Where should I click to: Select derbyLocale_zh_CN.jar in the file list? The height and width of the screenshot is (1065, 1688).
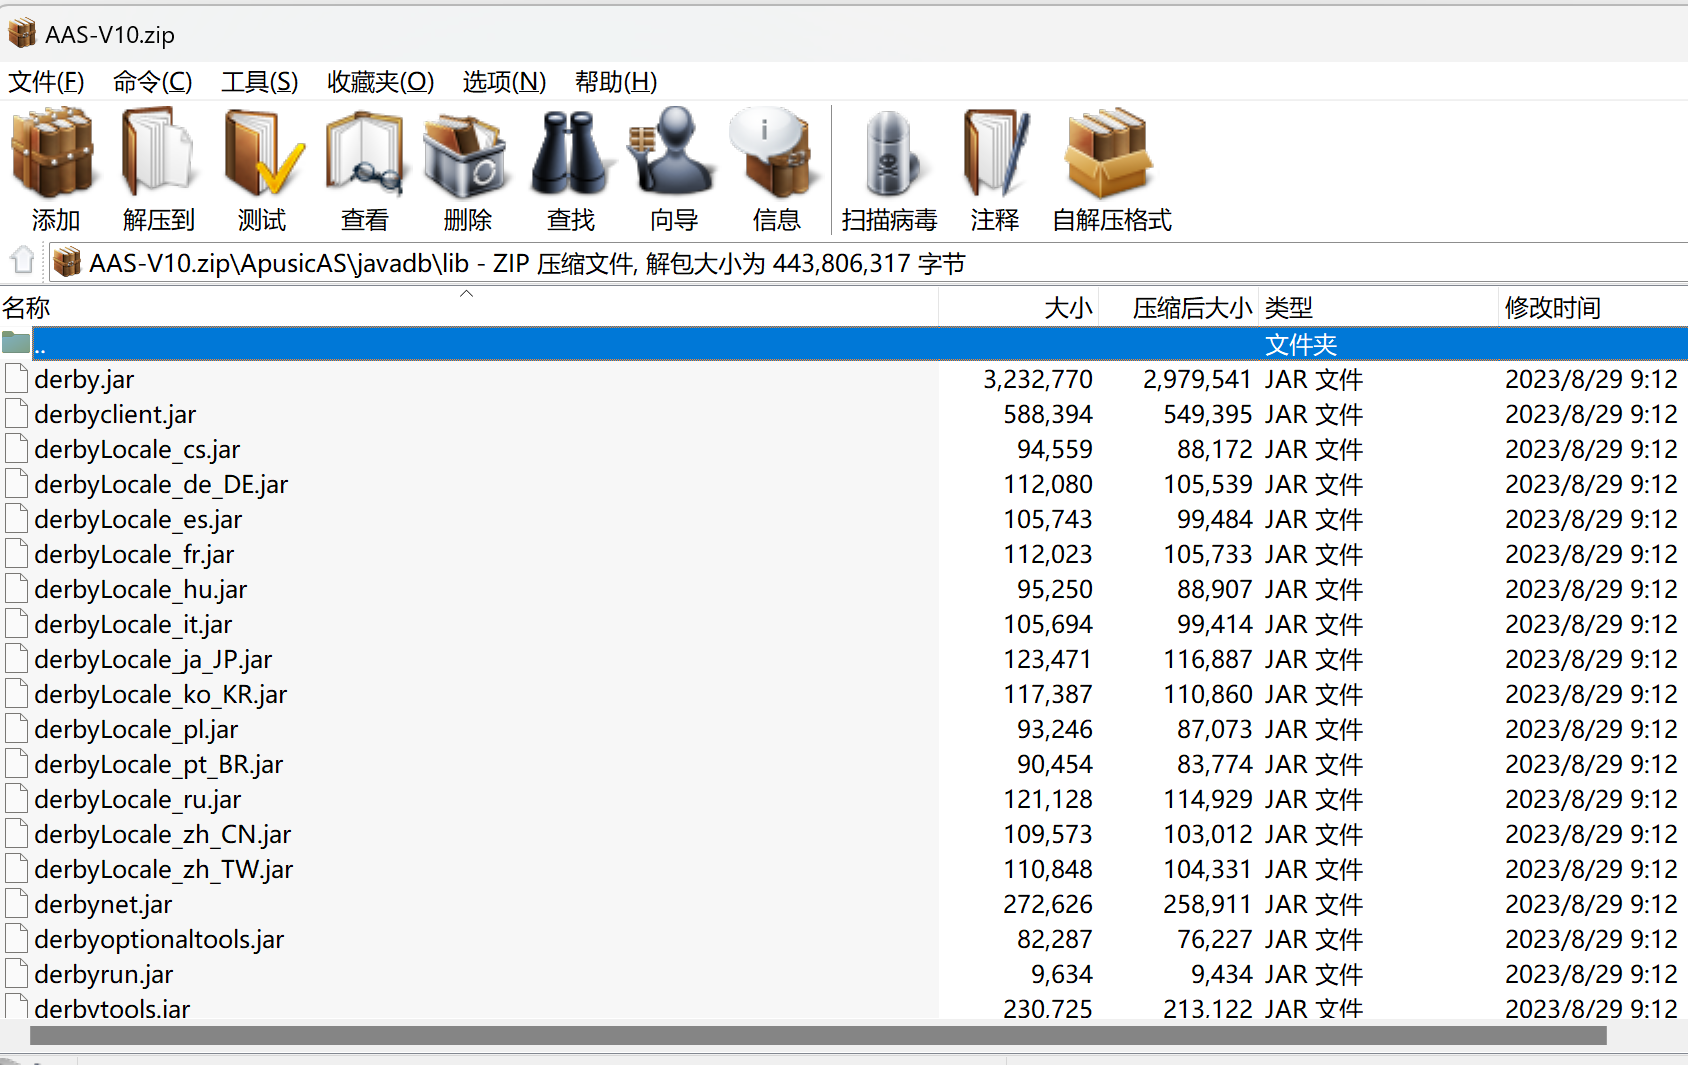coord(162,835)
